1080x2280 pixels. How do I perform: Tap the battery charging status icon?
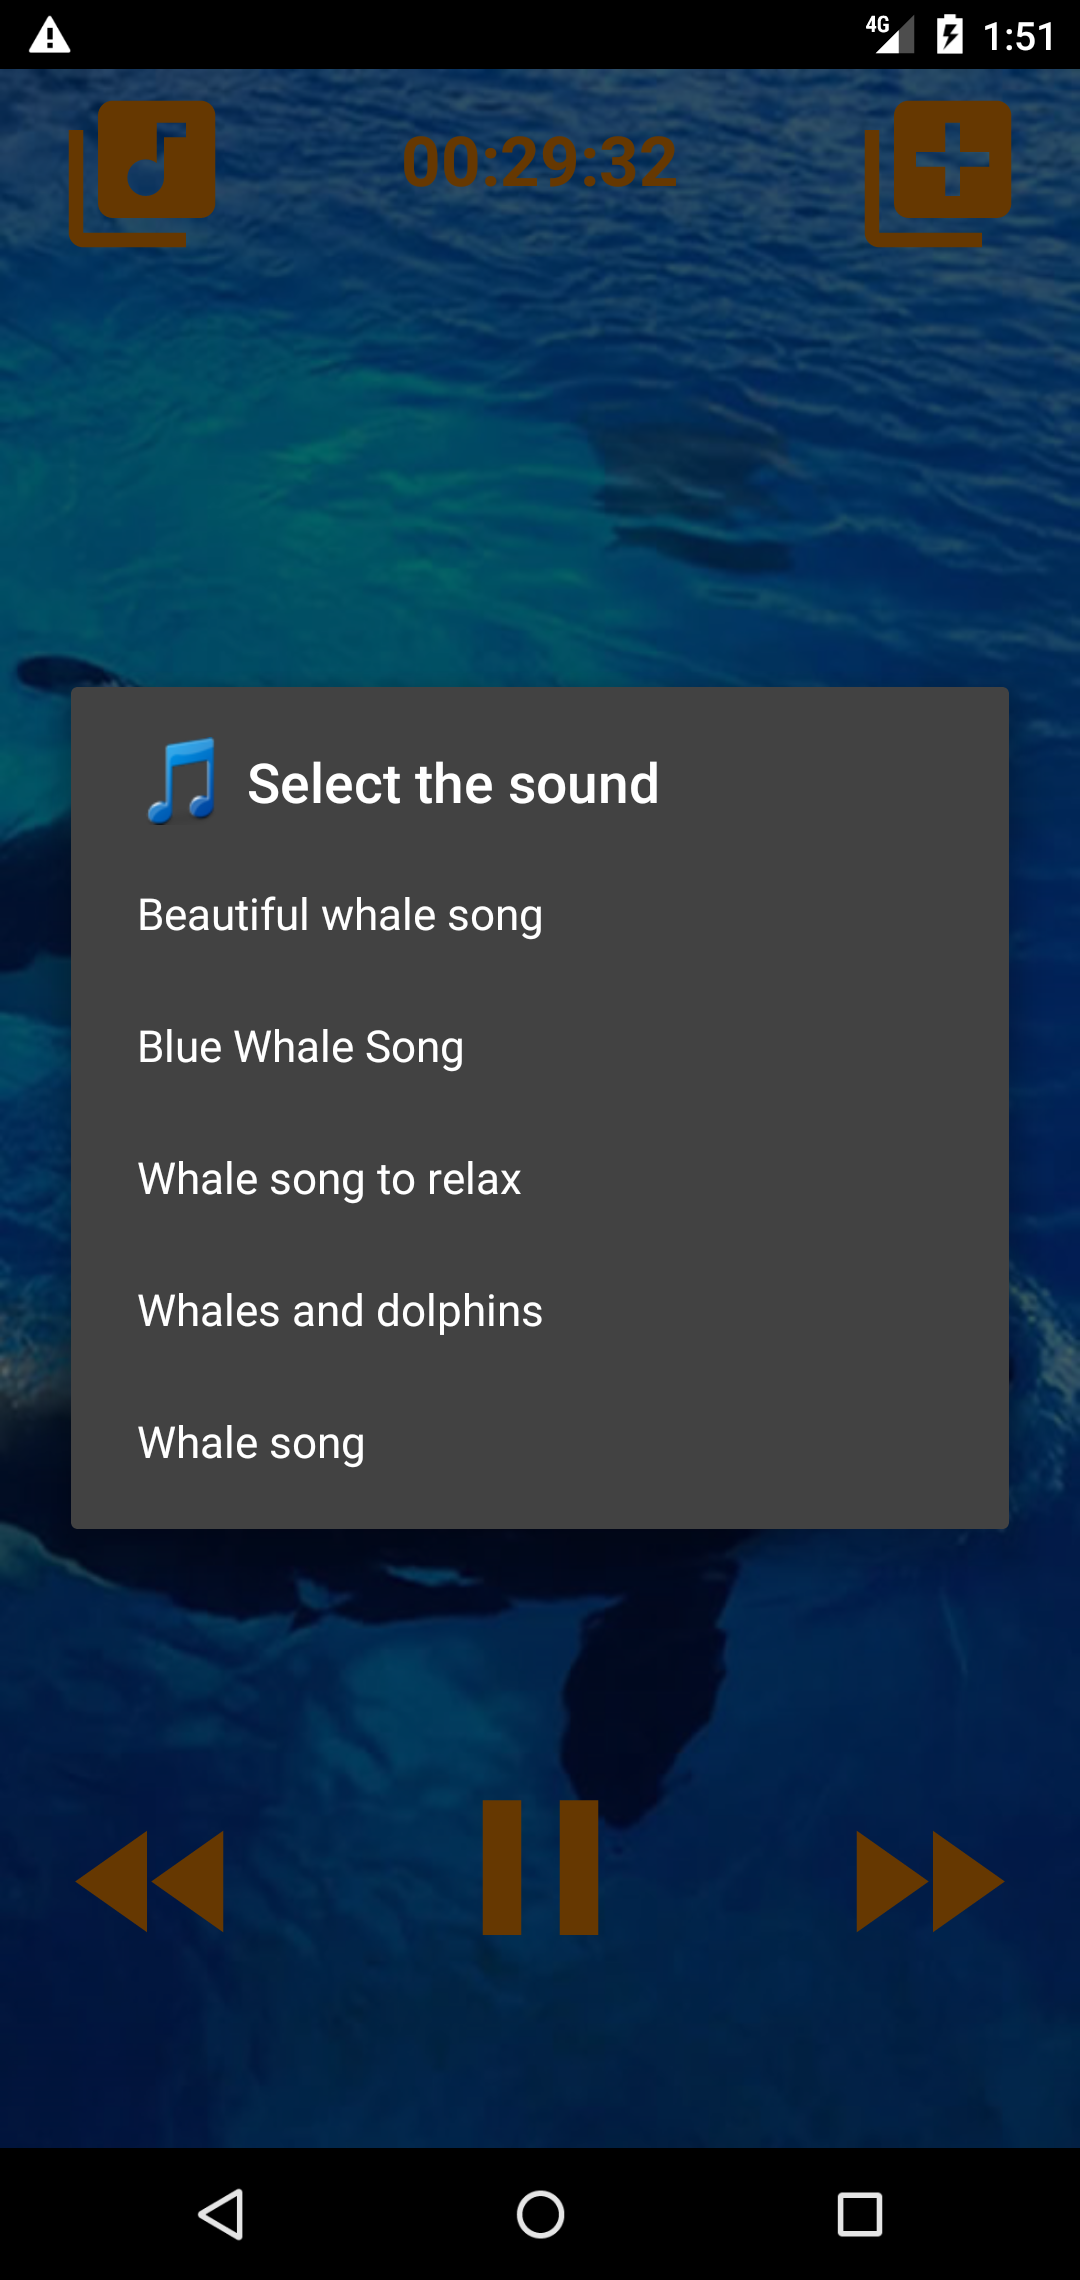click(949, 35)
